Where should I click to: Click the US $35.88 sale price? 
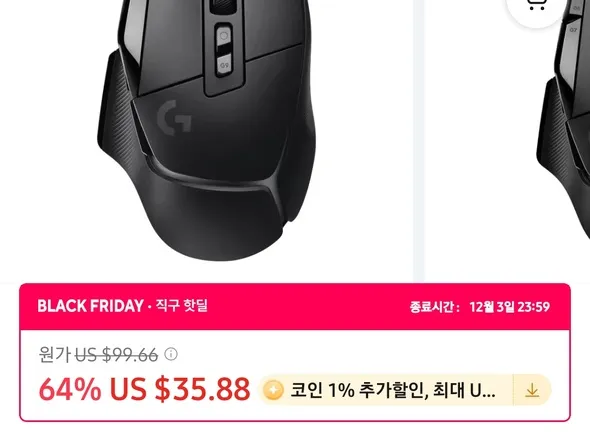180,389
